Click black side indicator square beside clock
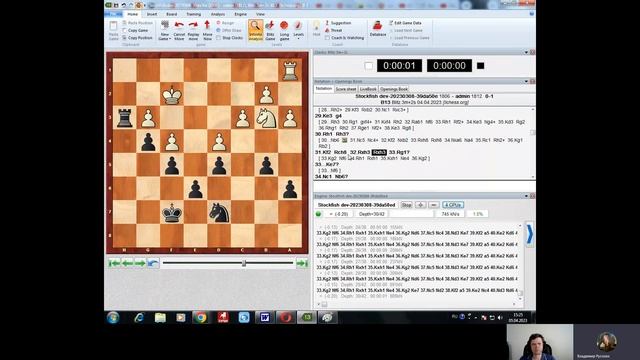The width and height of the screenshot is (640, 360). tap(480, 66)
